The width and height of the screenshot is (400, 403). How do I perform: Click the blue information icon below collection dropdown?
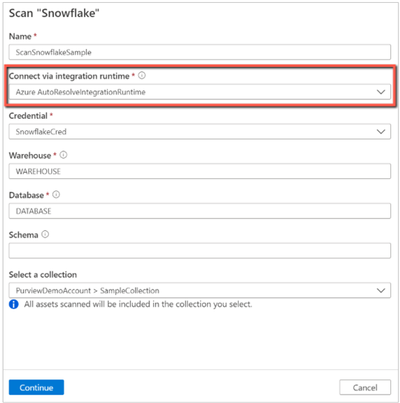pos(14,304)
